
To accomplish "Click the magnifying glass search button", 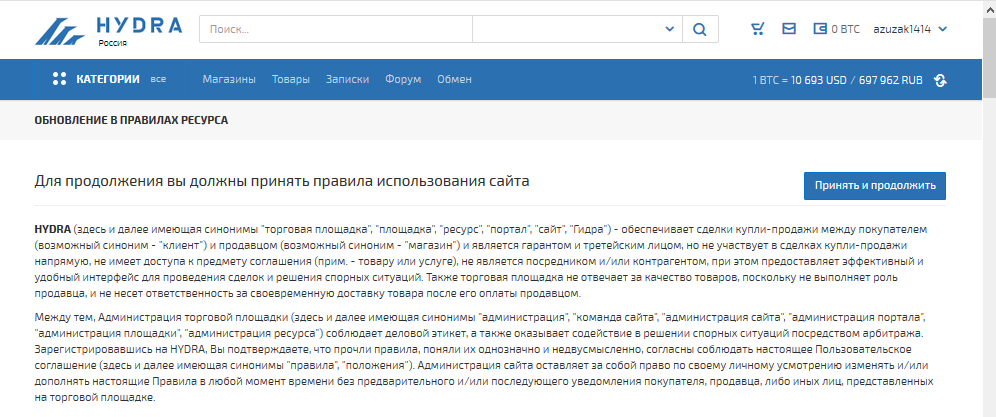I will 700,29.
